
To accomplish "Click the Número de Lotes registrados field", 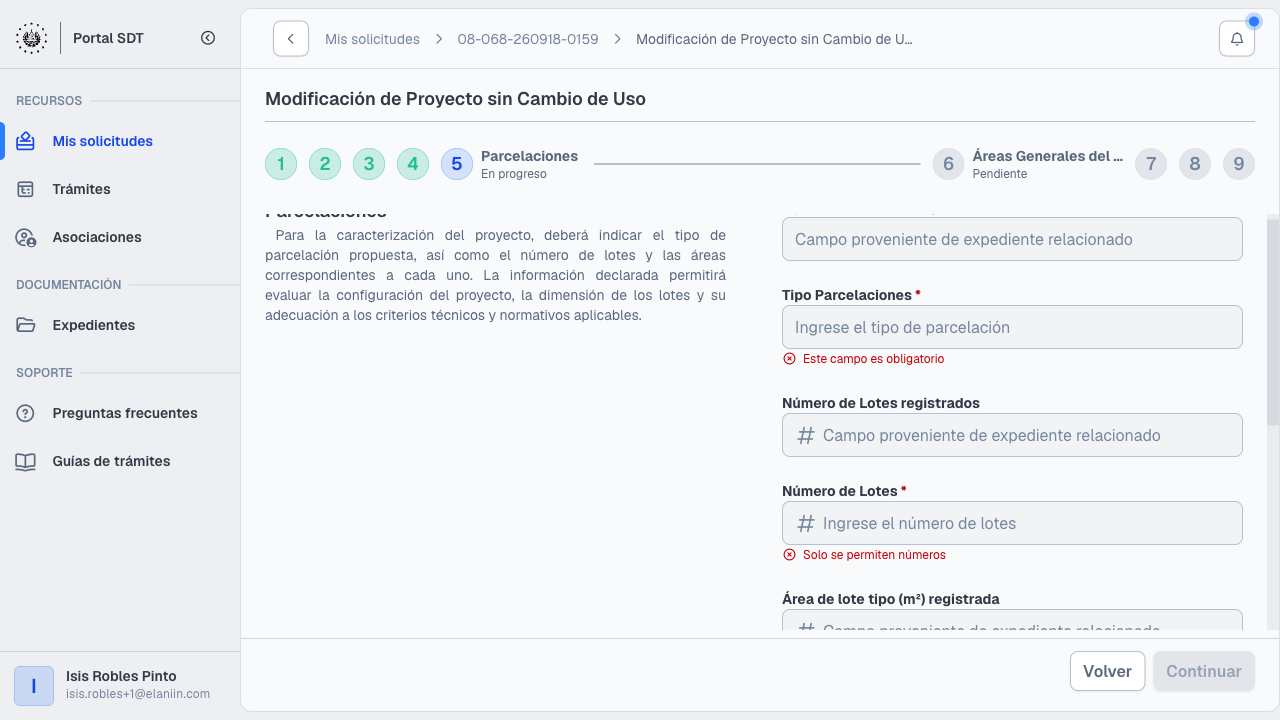I will pyautogui.click(x=1012, y=435).
